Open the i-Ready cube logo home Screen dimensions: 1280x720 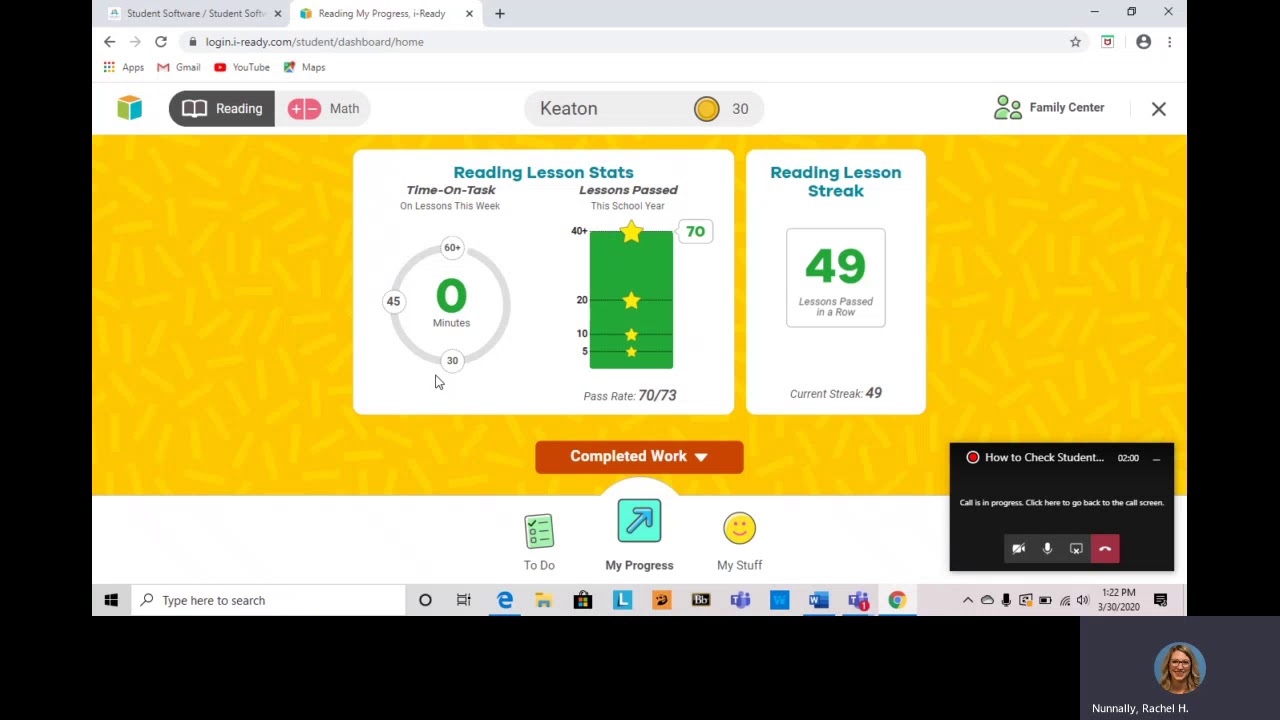[x=129, y=108]
